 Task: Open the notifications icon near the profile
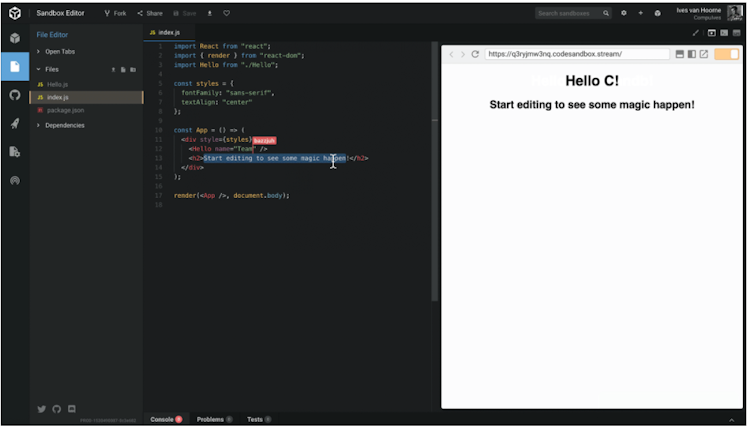pos(658,13)
